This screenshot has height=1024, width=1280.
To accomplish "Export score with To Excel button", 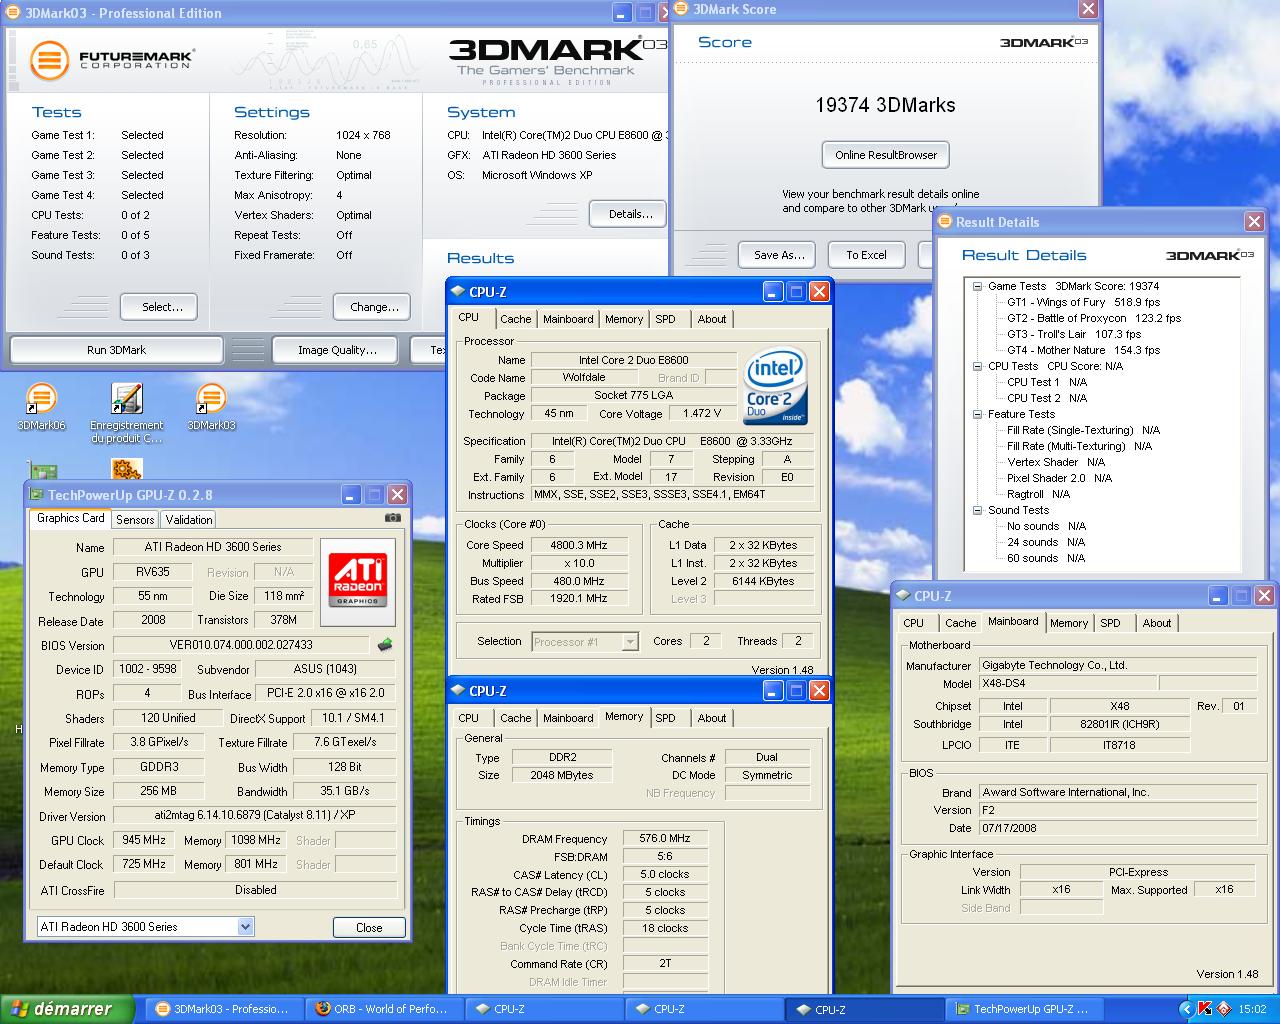I will tap(866, 255).
